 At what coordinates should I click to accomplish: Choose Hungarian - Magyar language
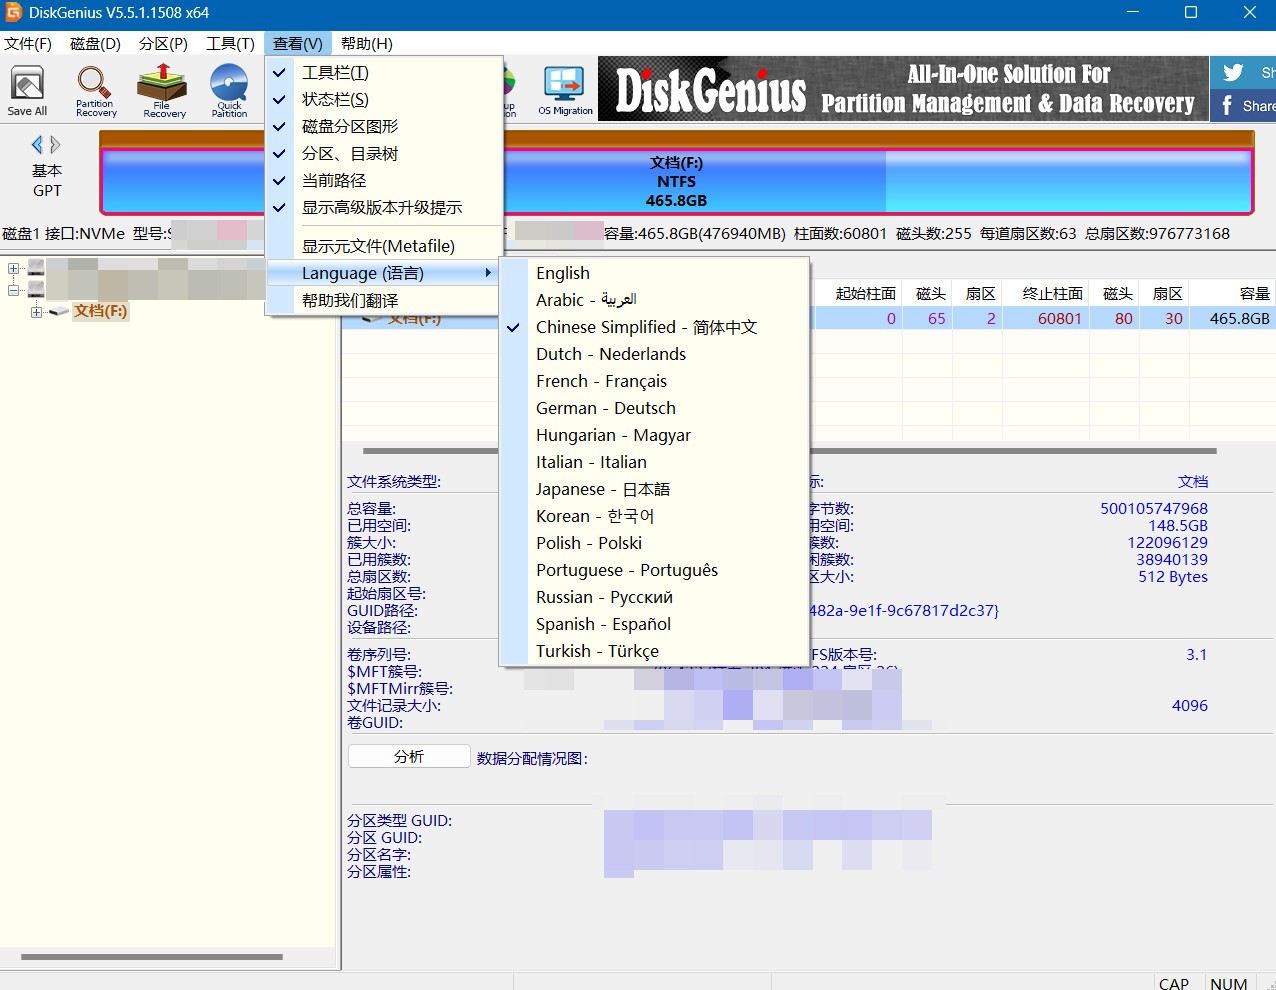[x=654, y=435]
